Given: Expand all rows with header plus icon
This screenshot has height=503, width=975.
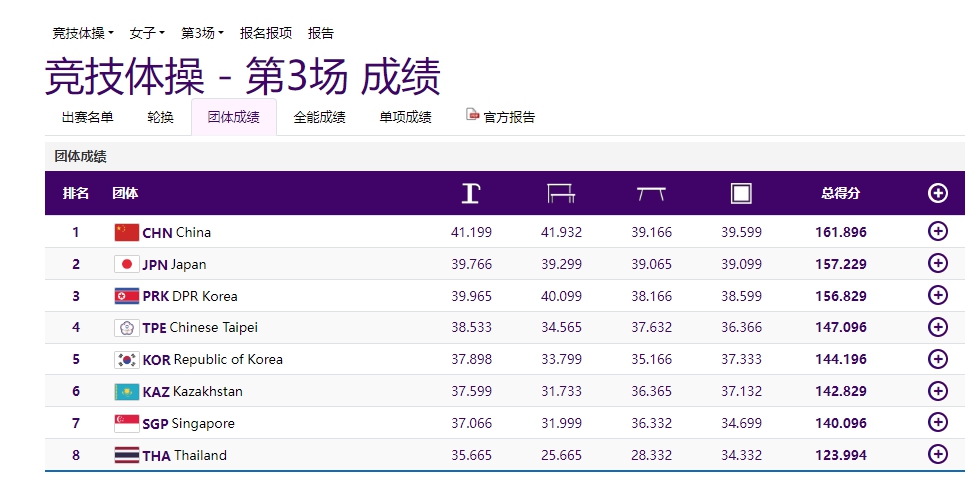Looking at the screenshot, I should tap(938, 193).
